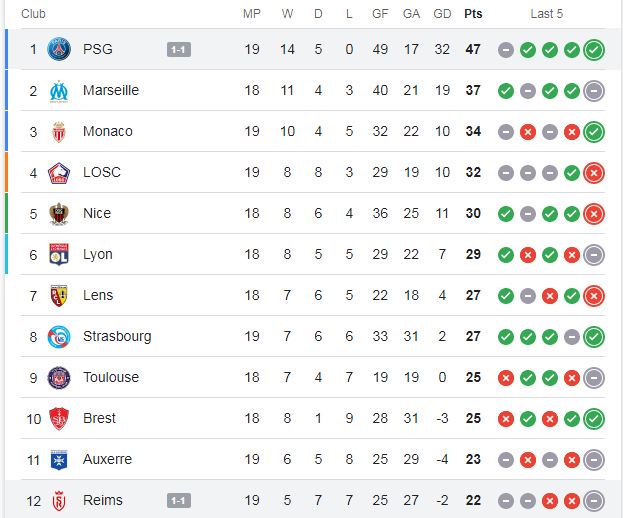
Task: Click the 1-1 live score badge beside Reims
Action: pyautogui.click(x=179, y=501)
